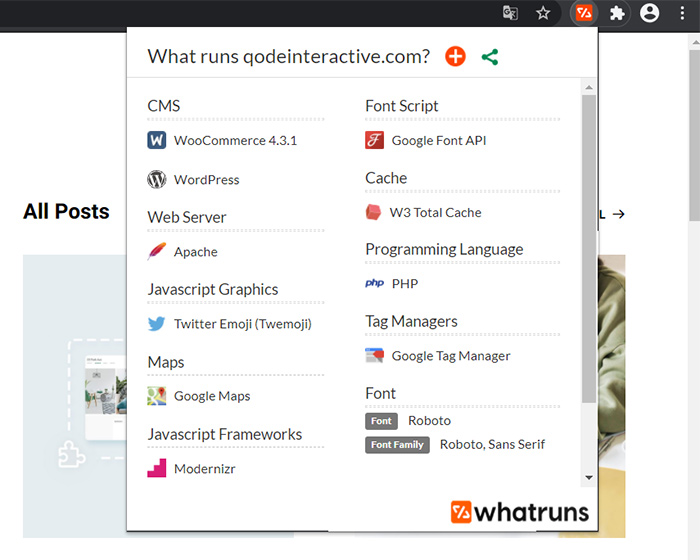Click the Web Server category heading
700x560 pixels.
[187, 217]
